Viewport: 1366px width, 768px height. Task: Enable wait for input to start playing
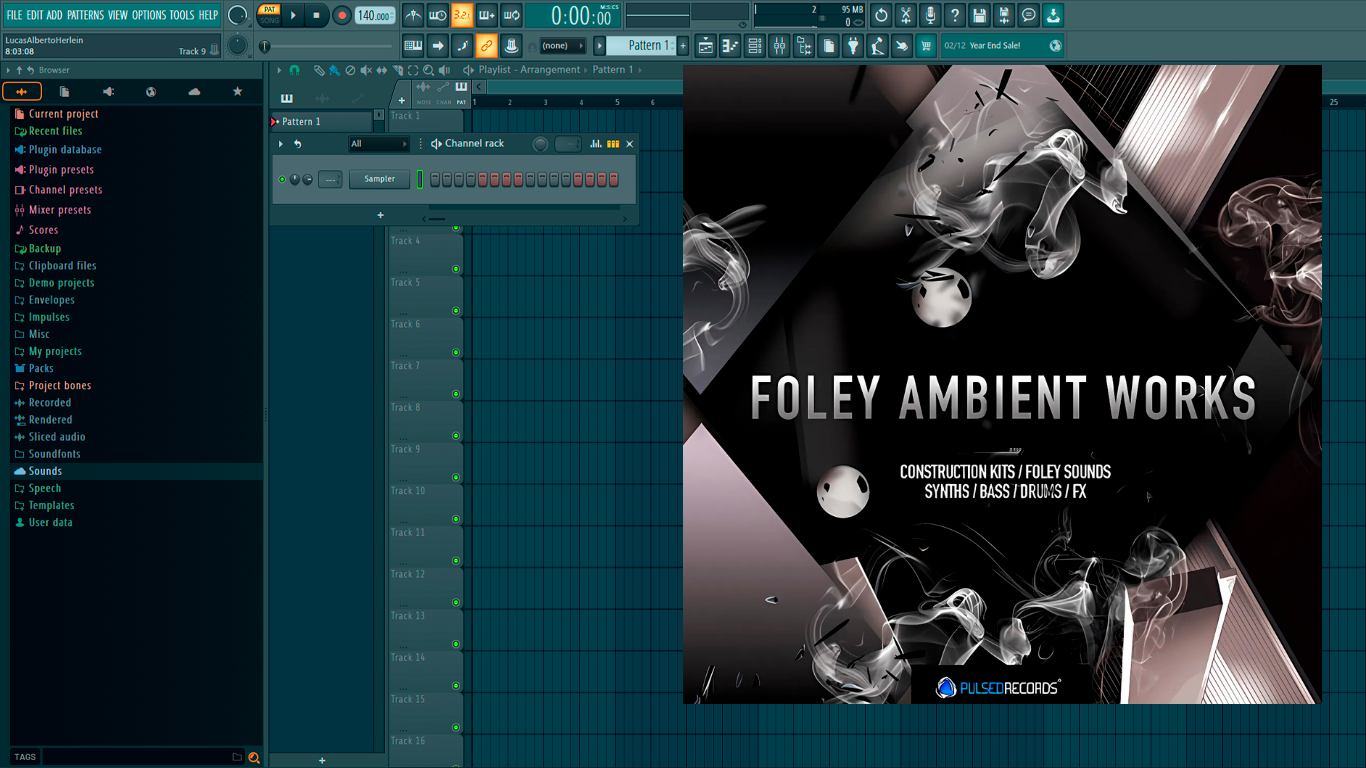coord(437,15)
